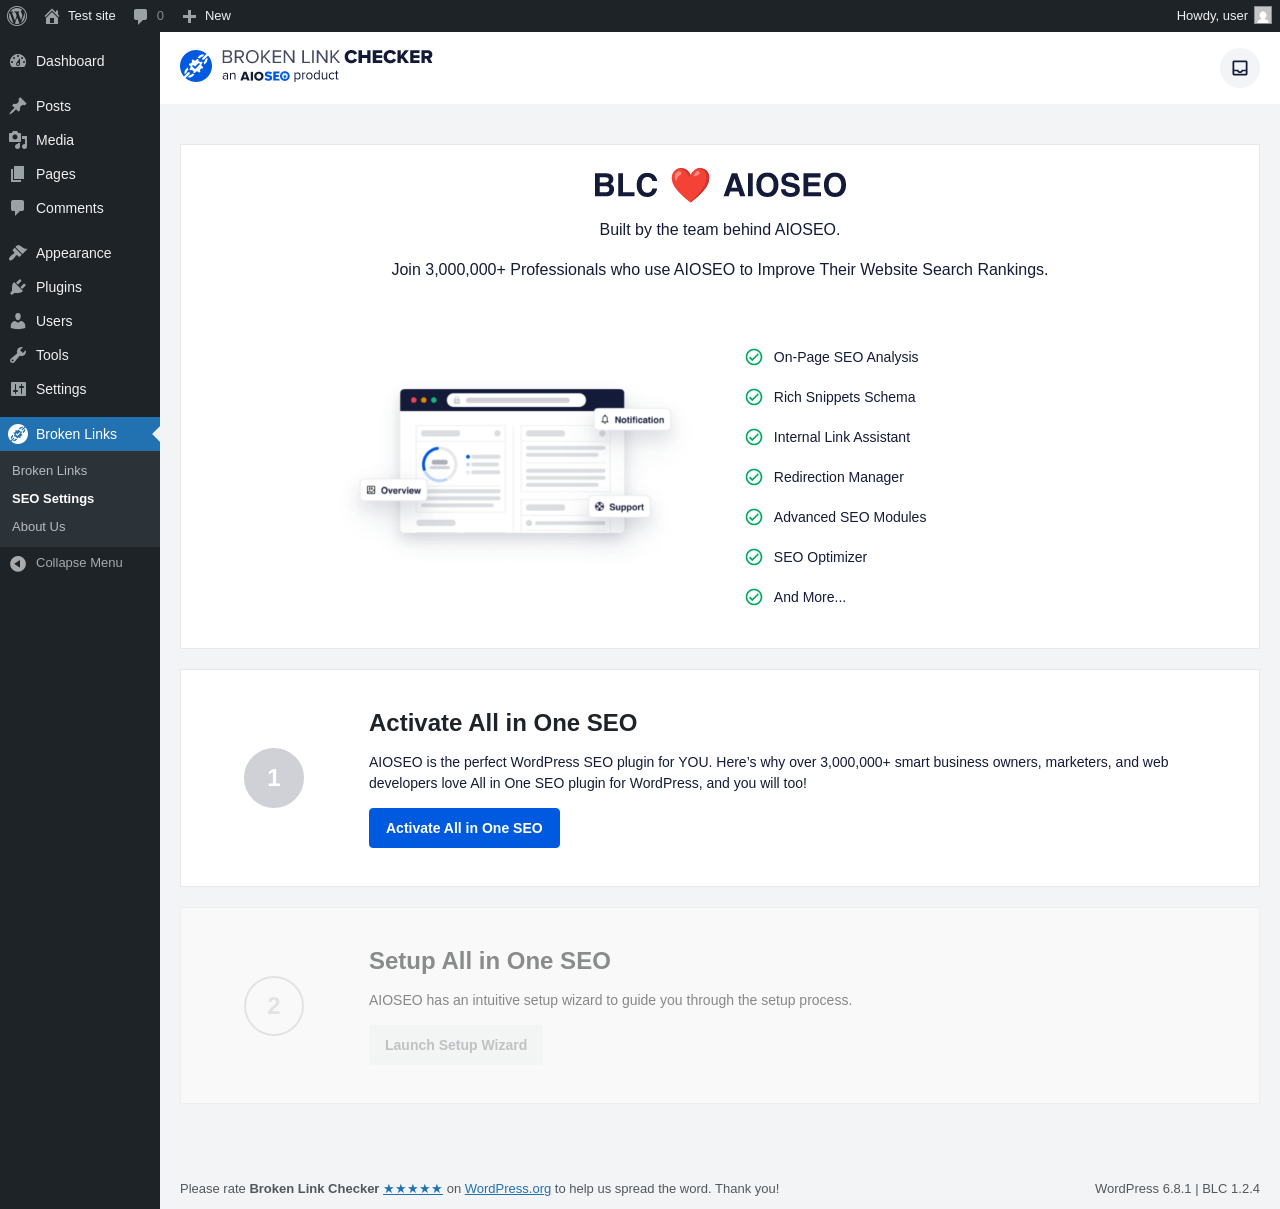The height and width of the screenshot is (1209, 1280).
Task: Click the checkmark icon beside Internal Link Assistant
Action: (754, 437)
